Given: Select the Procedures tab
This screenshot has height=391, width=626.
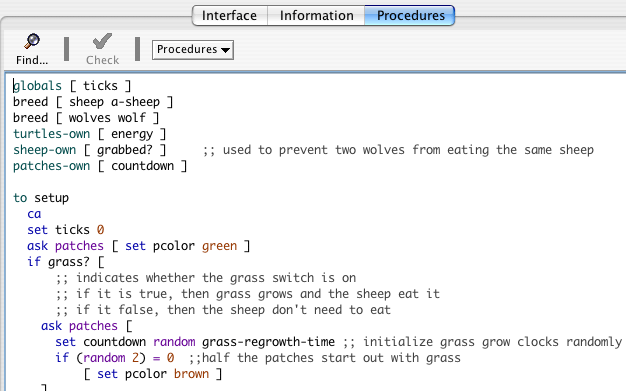Looking at the screenshot, I should 410,16.
